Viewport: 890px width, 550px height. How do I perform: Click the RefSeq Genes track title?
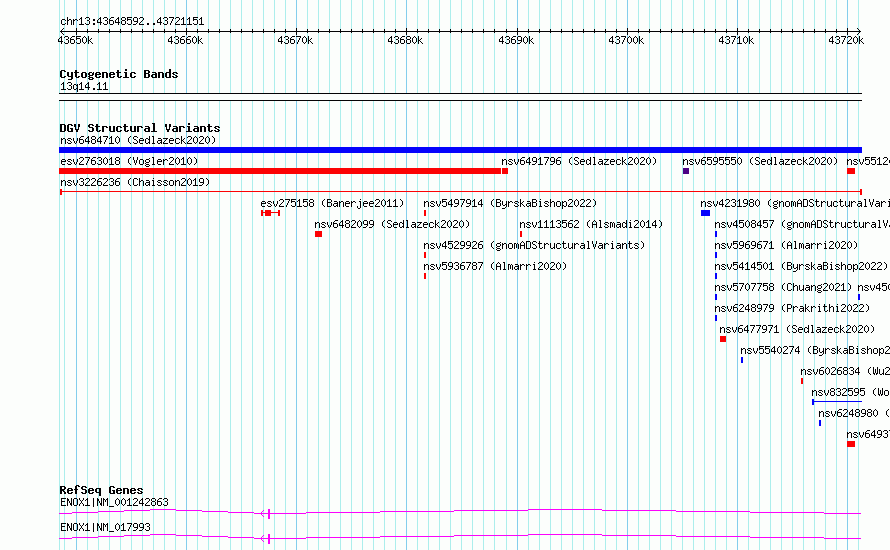[x=101, y=490]
